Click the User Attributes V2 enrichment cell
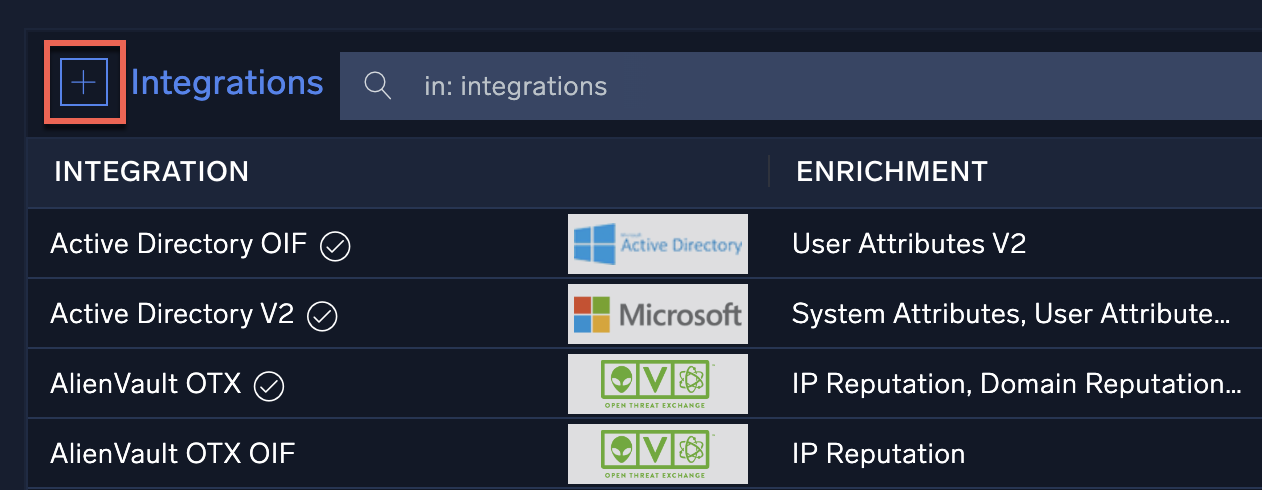 click(908, 244)
